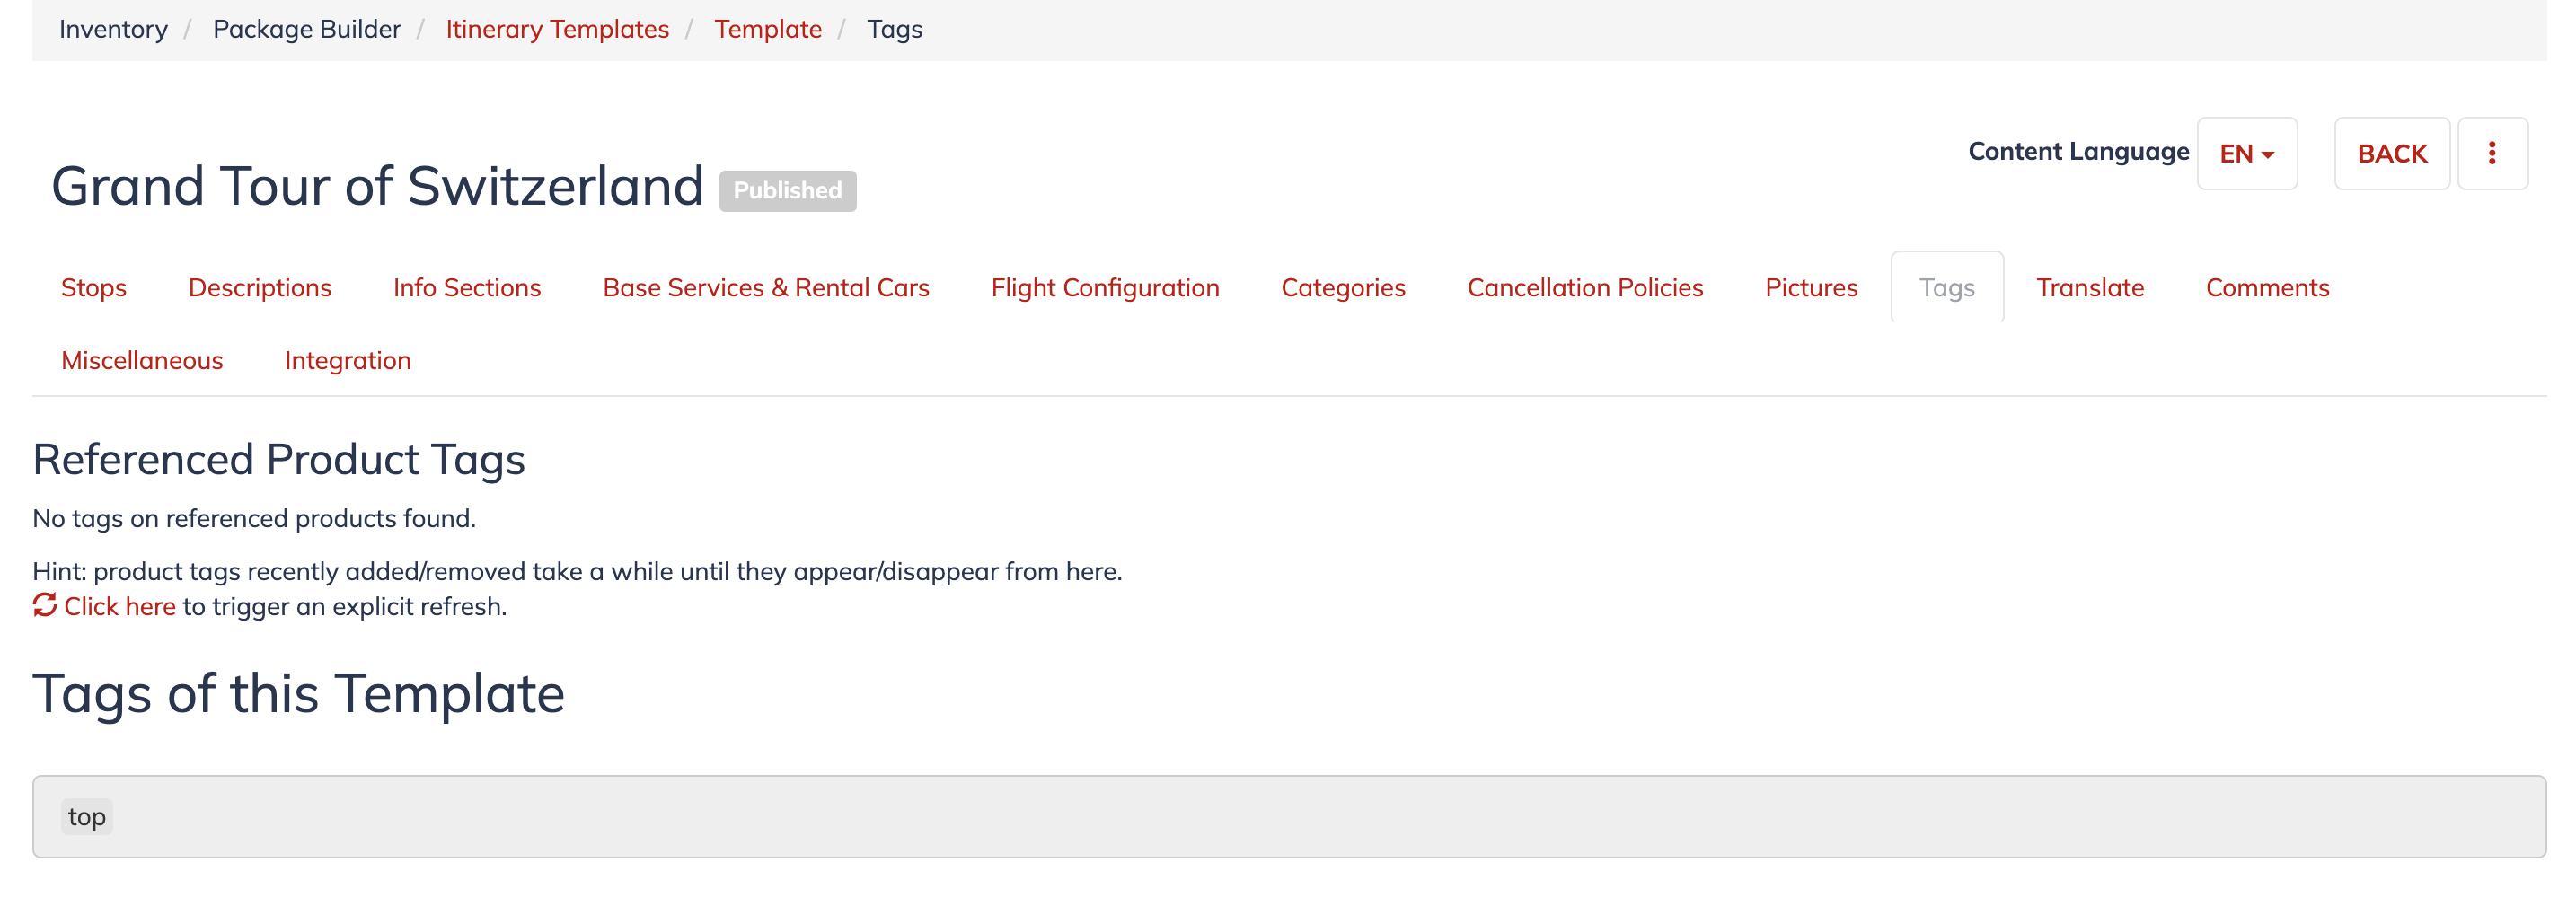
Task: Follow the Itinerary Templates breadcrumb link
Action: pyautogui.click(x=557, y=29)
